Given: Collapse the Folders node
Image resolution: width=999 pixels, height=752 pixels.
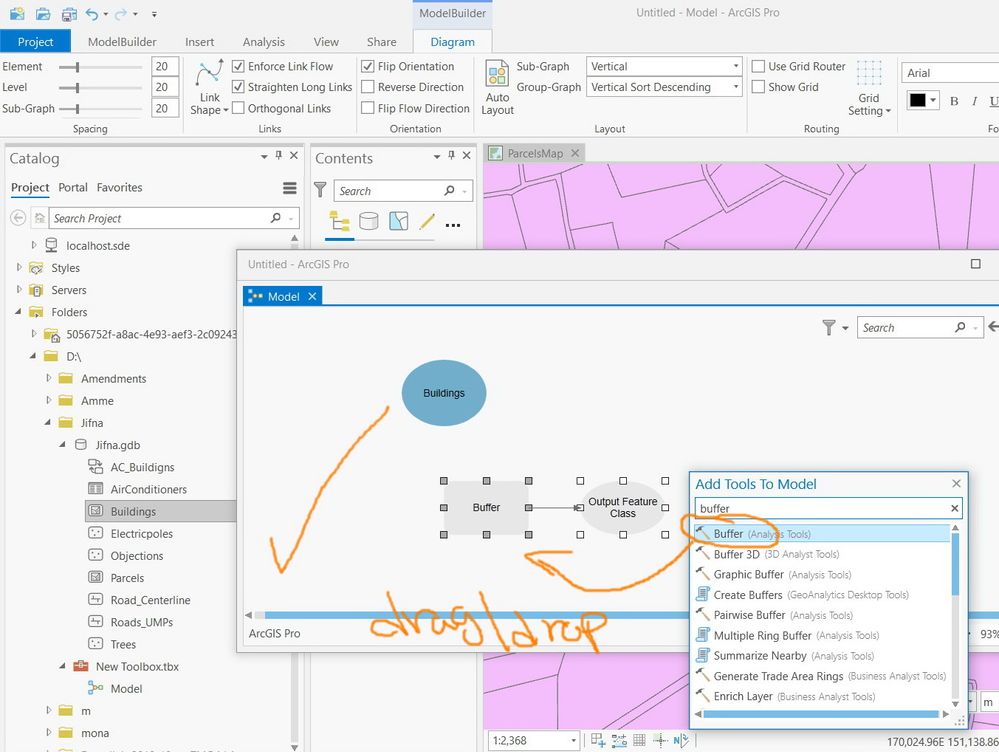Looking at the screenshot, I should [18, 312].
